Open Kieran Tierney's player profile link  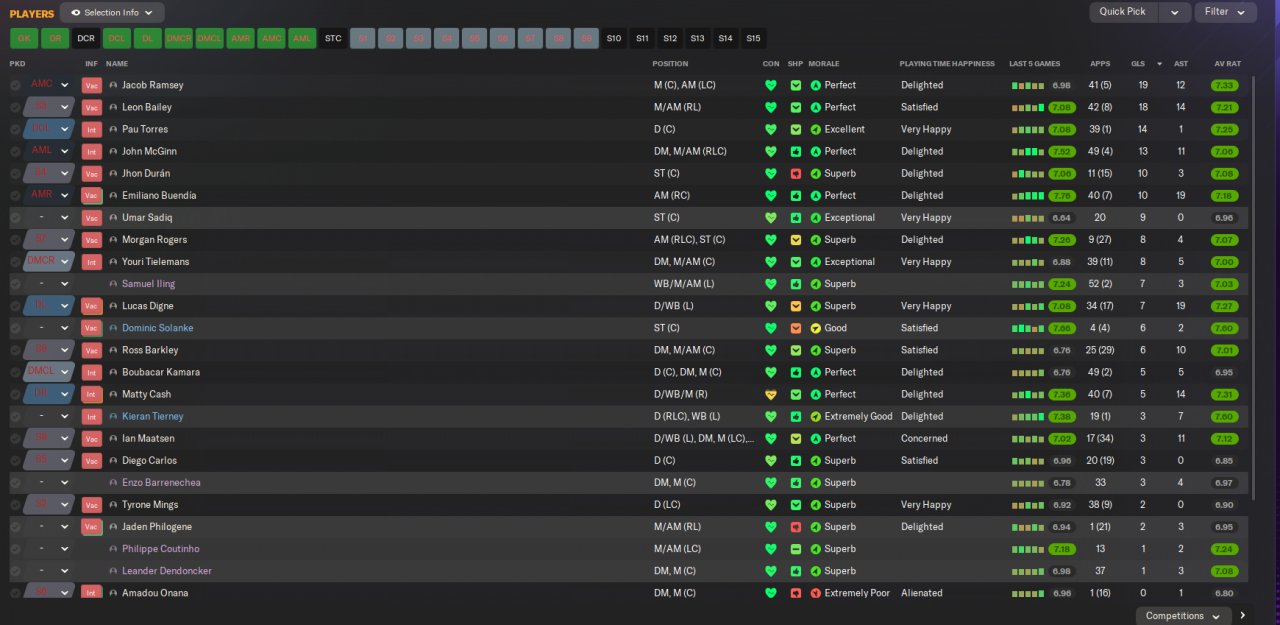(153, 416)
